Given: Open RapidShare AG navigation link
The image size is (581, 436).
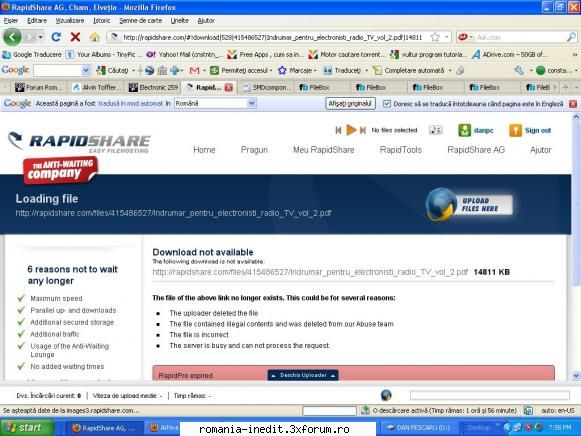Looking at the screenshot, I should pos(476,150).
